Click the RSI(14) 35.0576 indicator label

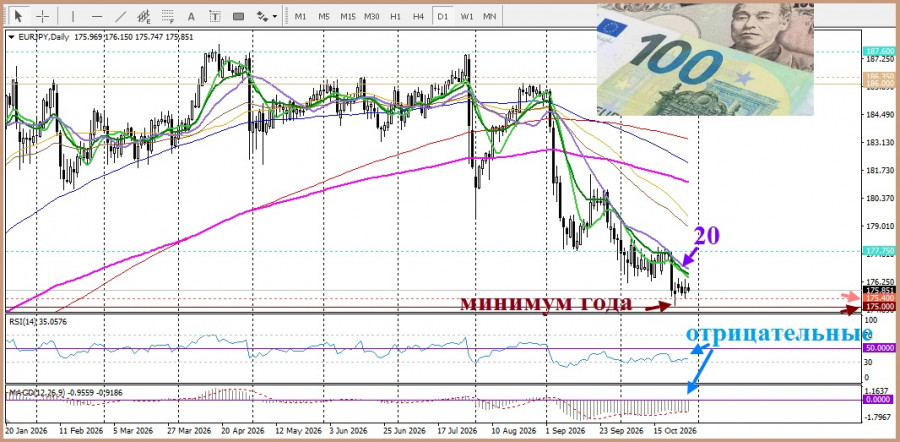point(38,322)
